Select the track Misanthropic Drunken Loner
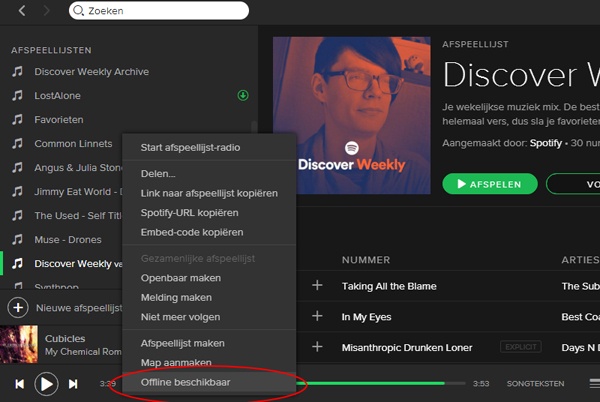Viewport: 600px width, 402px height. pos(407,348)
